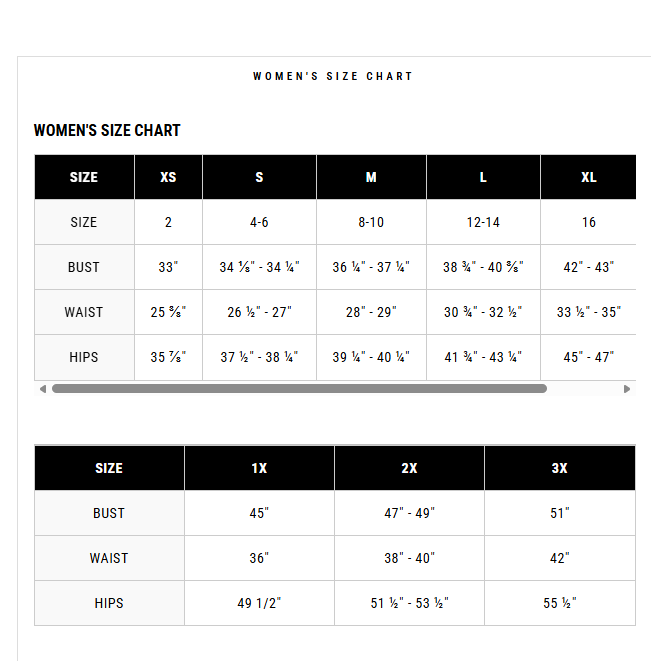This screenshot has width=651, height=661.
Task: Click the XL column header
Action: coord(589,177)
